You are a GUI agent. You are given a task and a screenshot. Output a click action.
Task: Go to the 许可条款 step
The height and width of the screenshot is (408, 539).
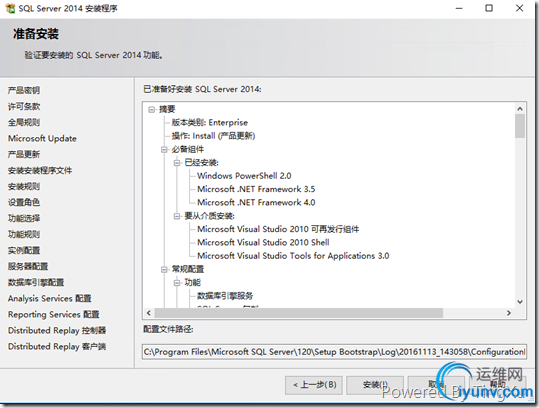coord(24,107)
